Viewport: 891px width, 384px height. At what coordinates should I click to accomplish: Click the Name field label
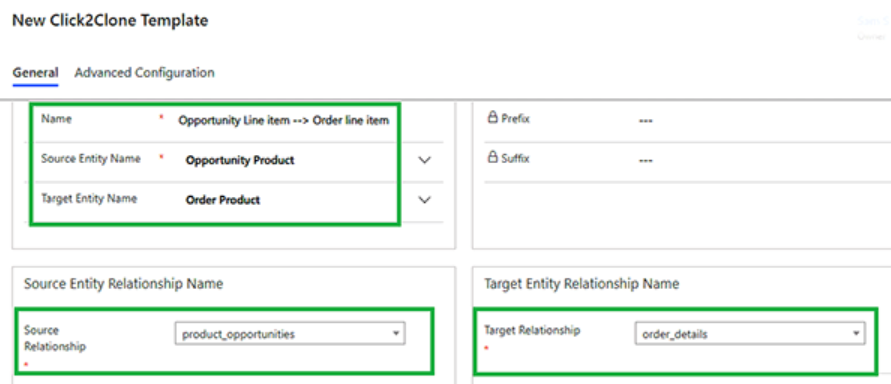pyautogui.click(x=56, y=119)
